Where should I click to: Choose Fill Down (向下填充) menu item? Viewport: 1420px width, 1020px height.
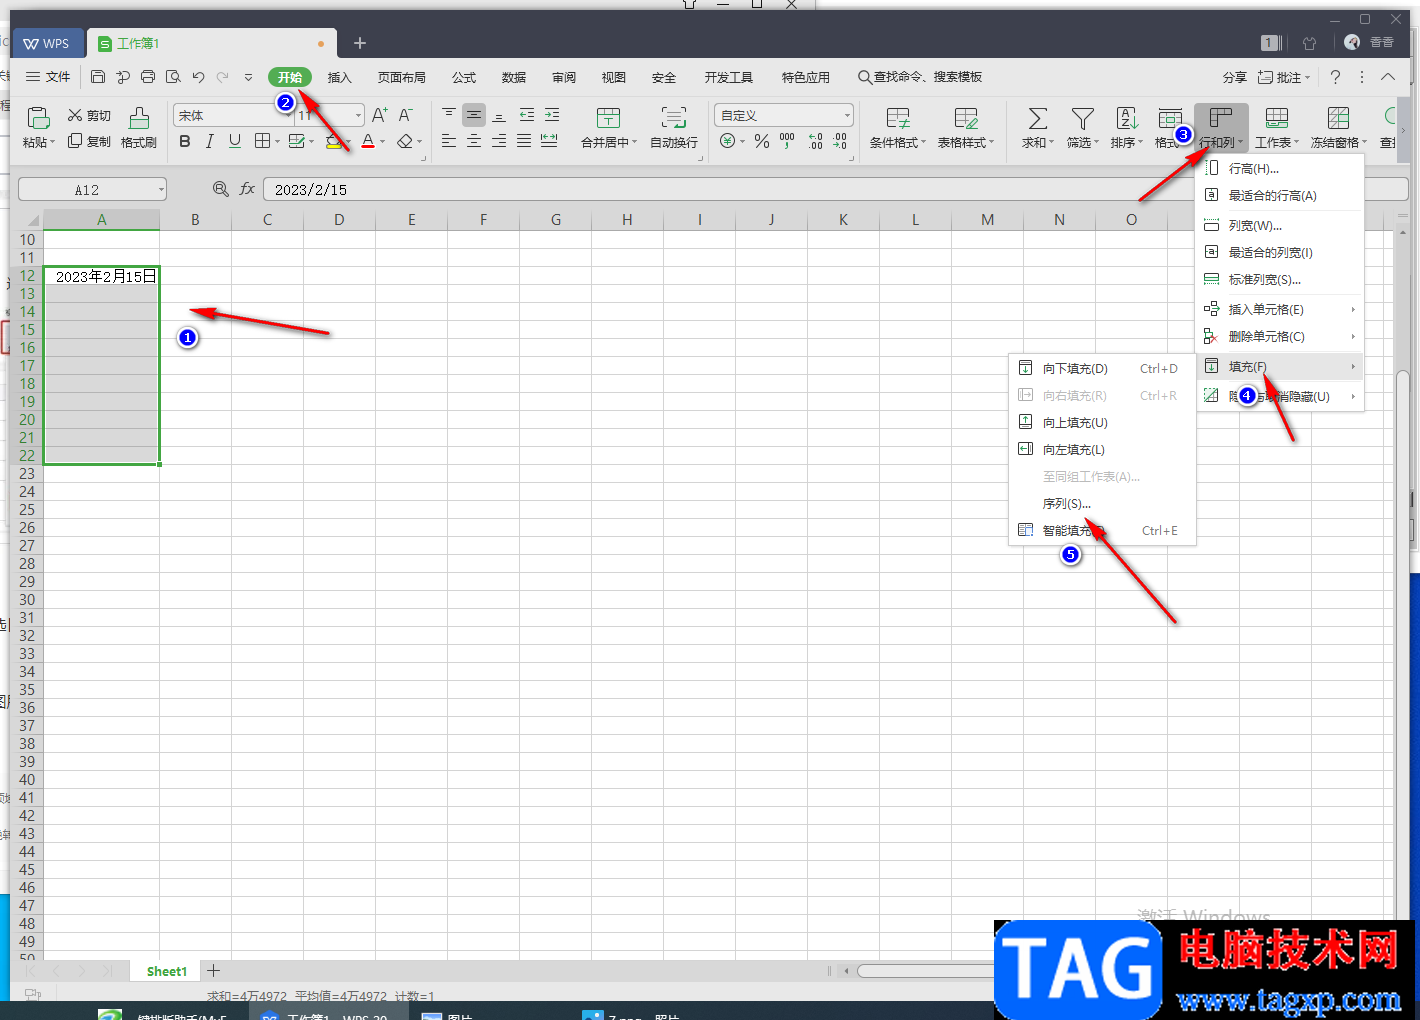(1102, 369)
